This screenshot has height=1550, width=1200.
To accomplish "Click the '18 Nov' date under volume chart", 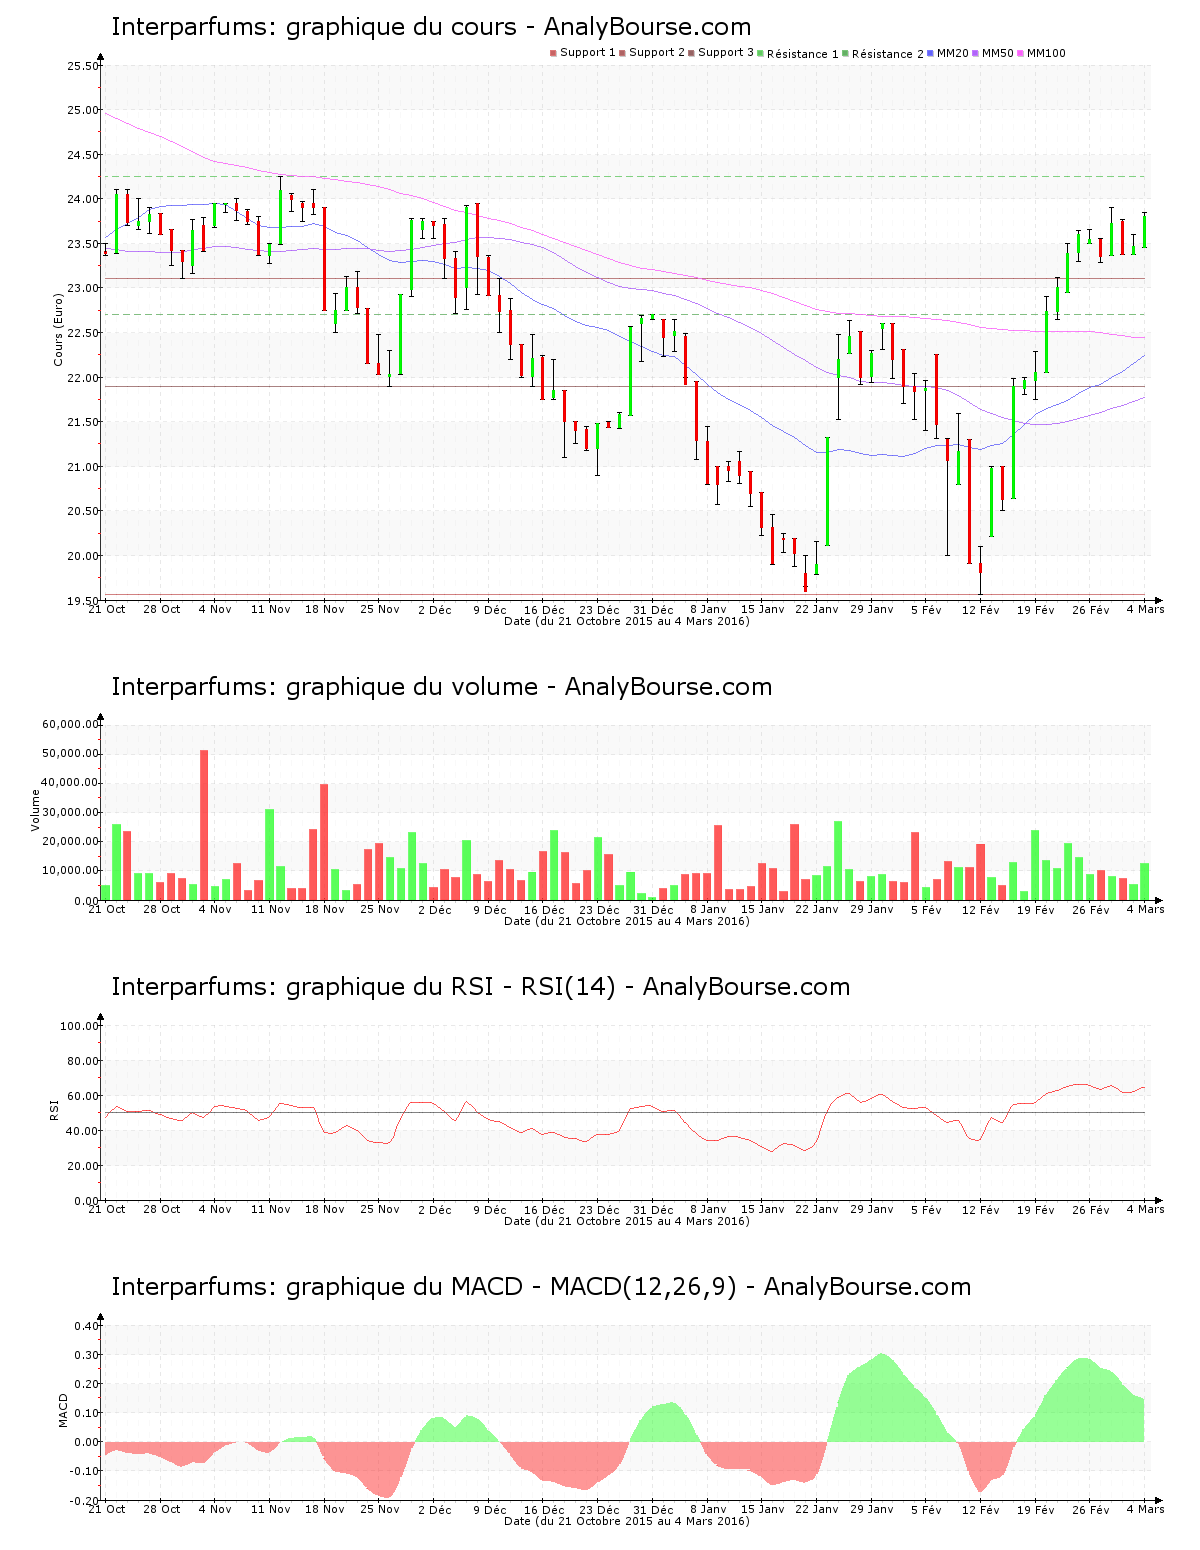I will 325,909.
